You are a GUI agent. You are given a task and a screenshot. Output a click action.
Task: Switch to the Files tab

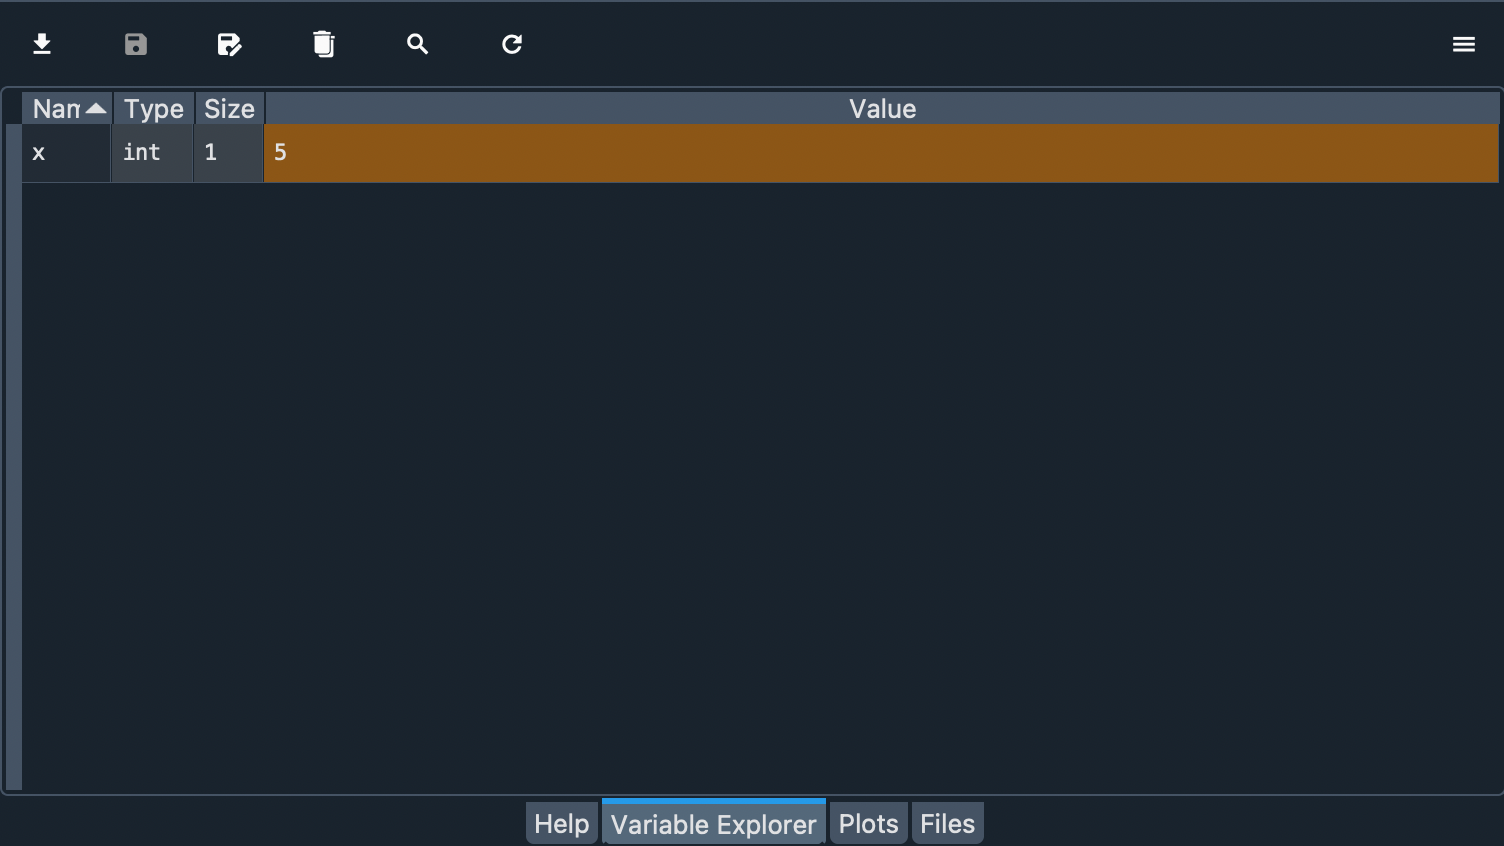tap(947, 824)
